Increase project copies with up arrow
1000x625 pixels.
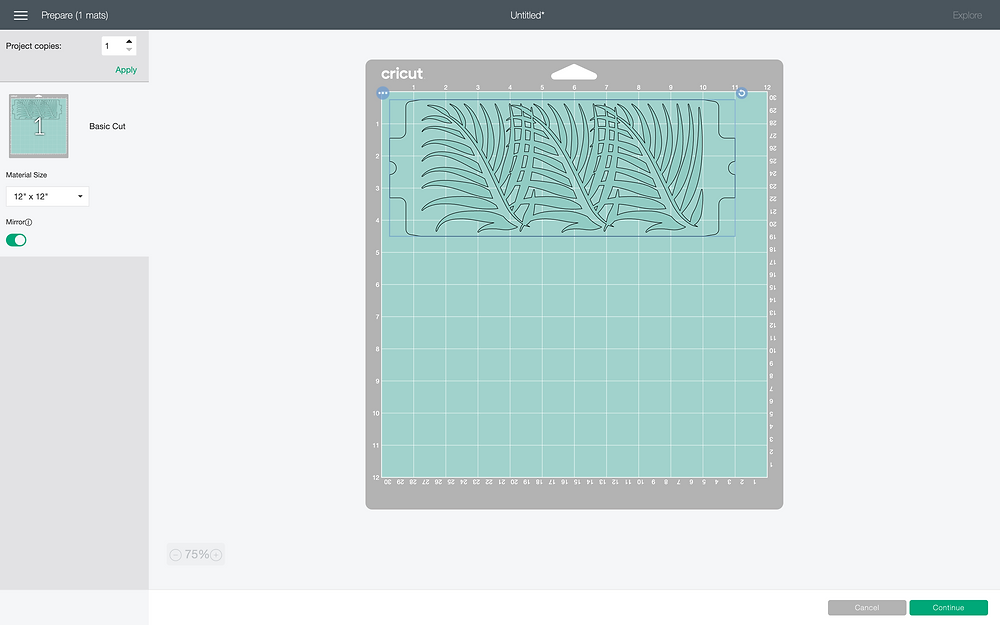click(129, 41)
